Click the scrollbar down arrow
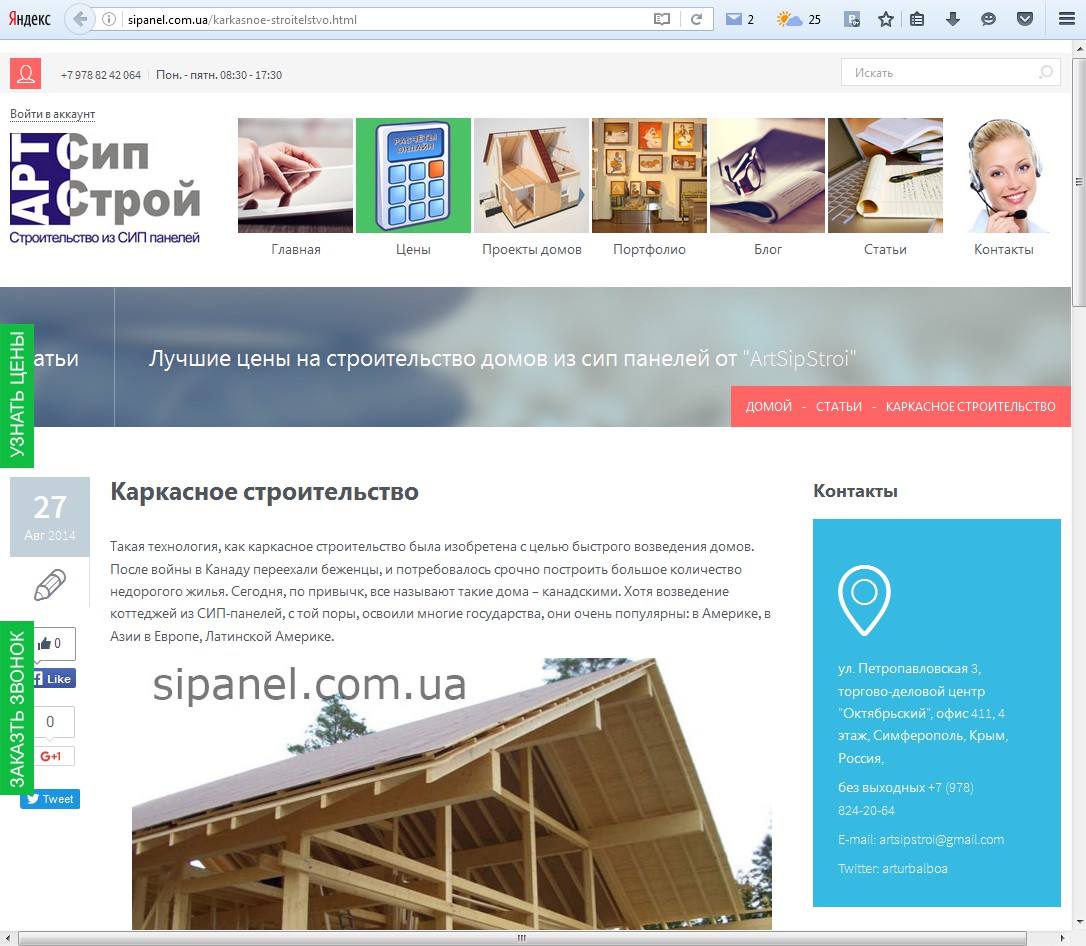 (1079, 923)
